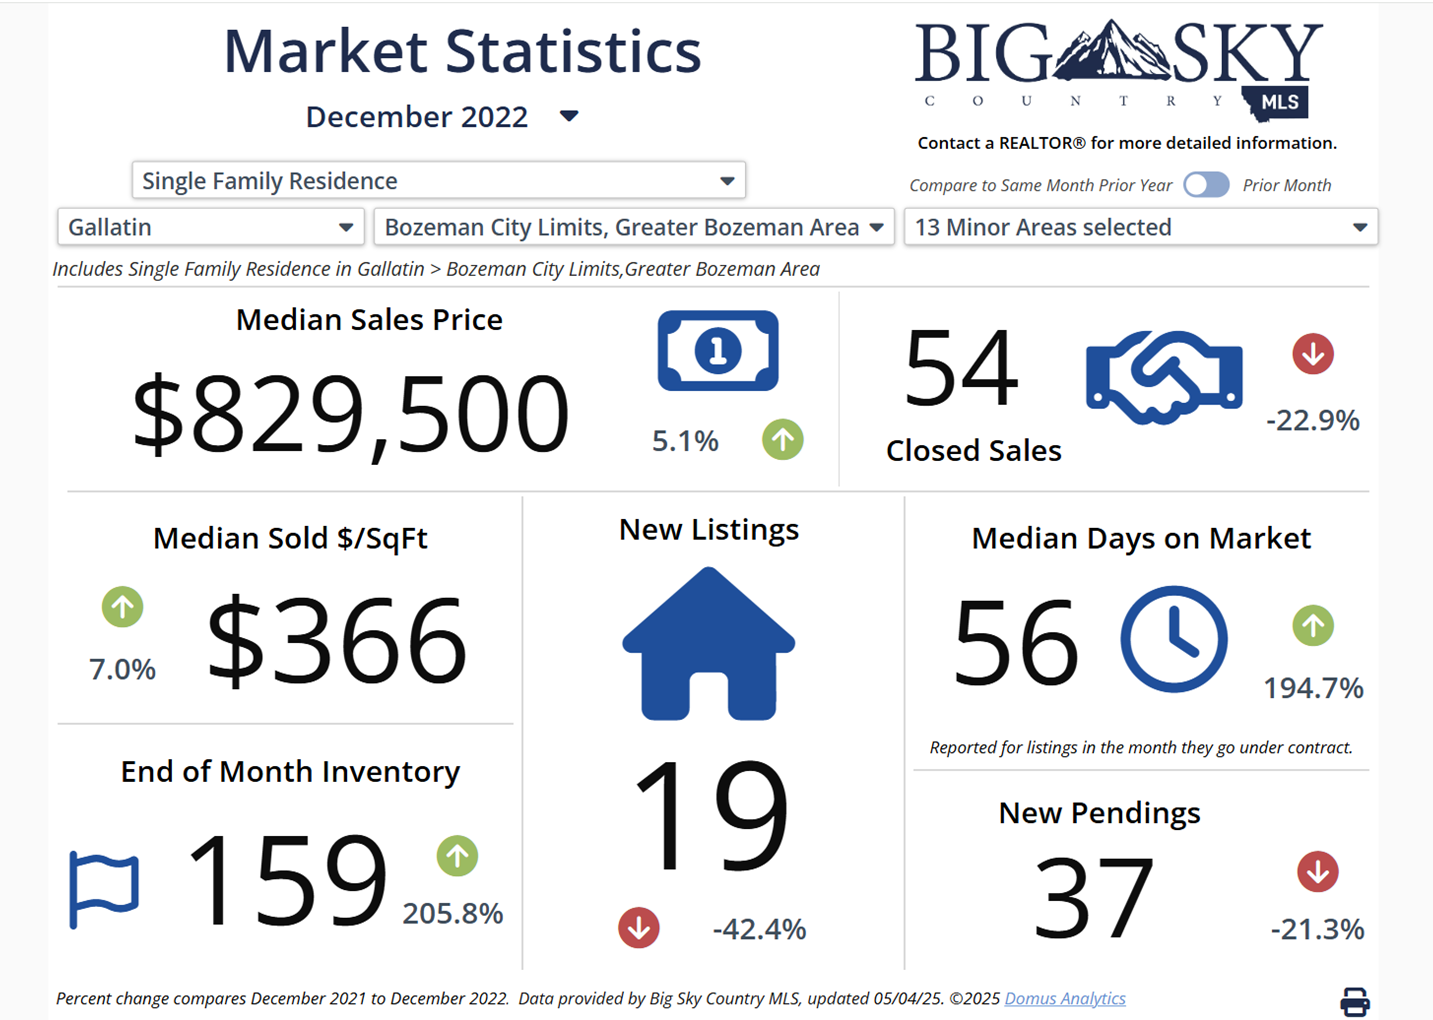
Task: Click green up arrow next to 205.8%
Action: pos(457,856)
